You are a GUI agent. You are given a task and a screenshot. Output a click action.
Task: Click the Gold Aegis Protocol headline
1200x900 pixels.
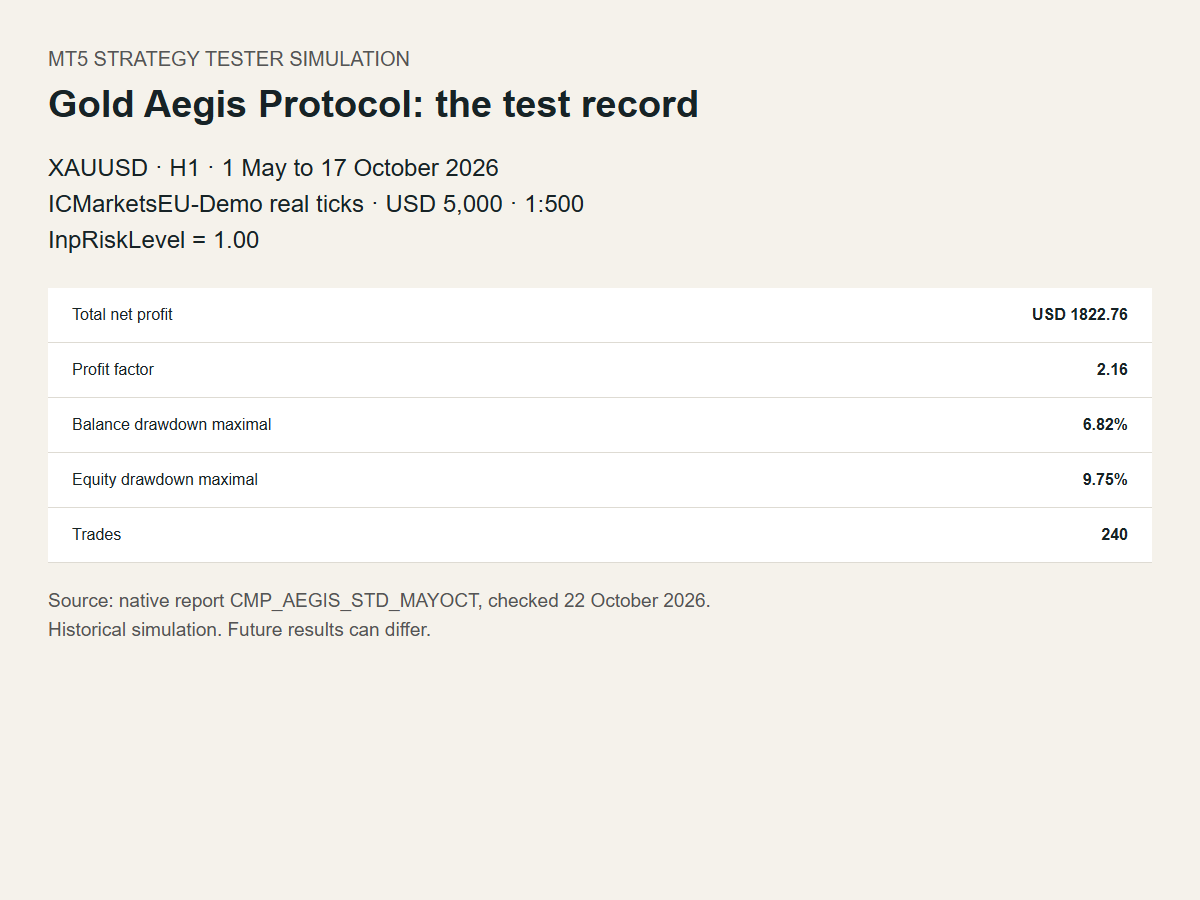pyautogui.click(x=373, y=105)
